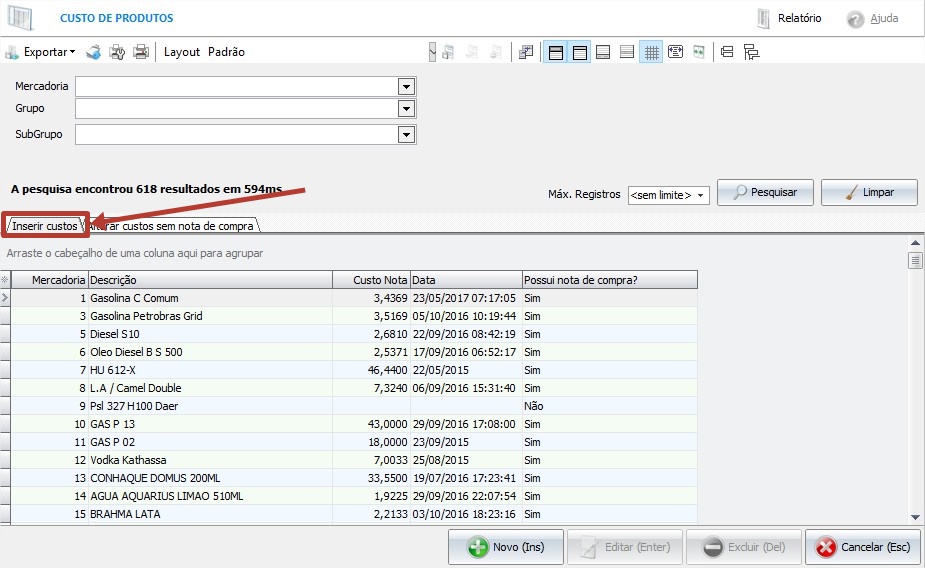925x568 pixels.
Task: Click the Exportar toolbar icon
Action: click(x=12, y=52)
